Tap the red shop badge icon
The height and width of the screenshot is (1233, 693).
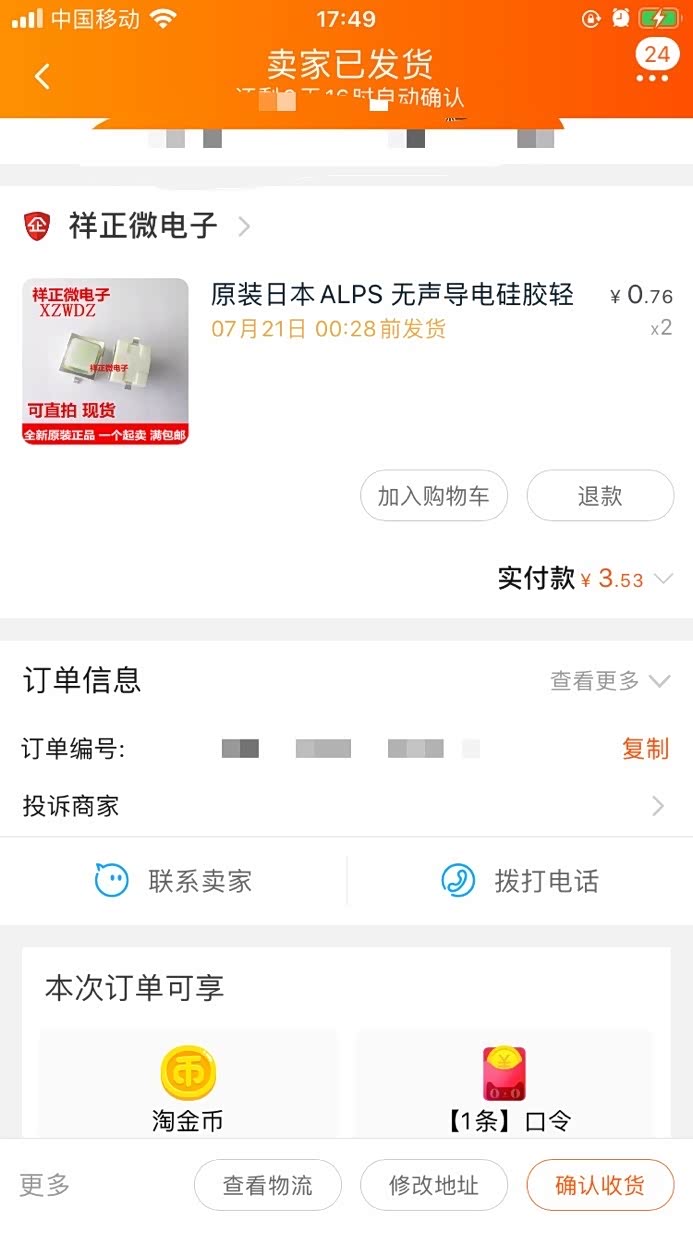click(x=37, y=226)
